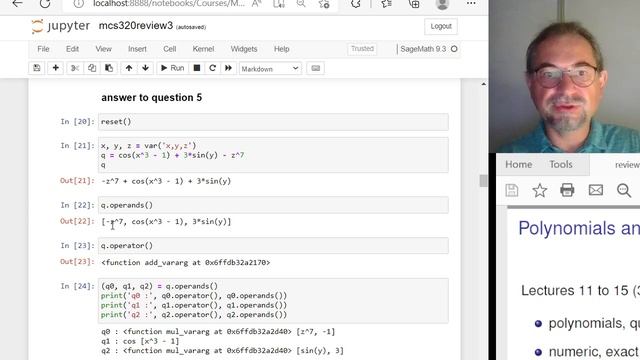Viewport: 640px width, 360px height.
Task: Save notebook with the floppy disk icon
Action: 37,68
